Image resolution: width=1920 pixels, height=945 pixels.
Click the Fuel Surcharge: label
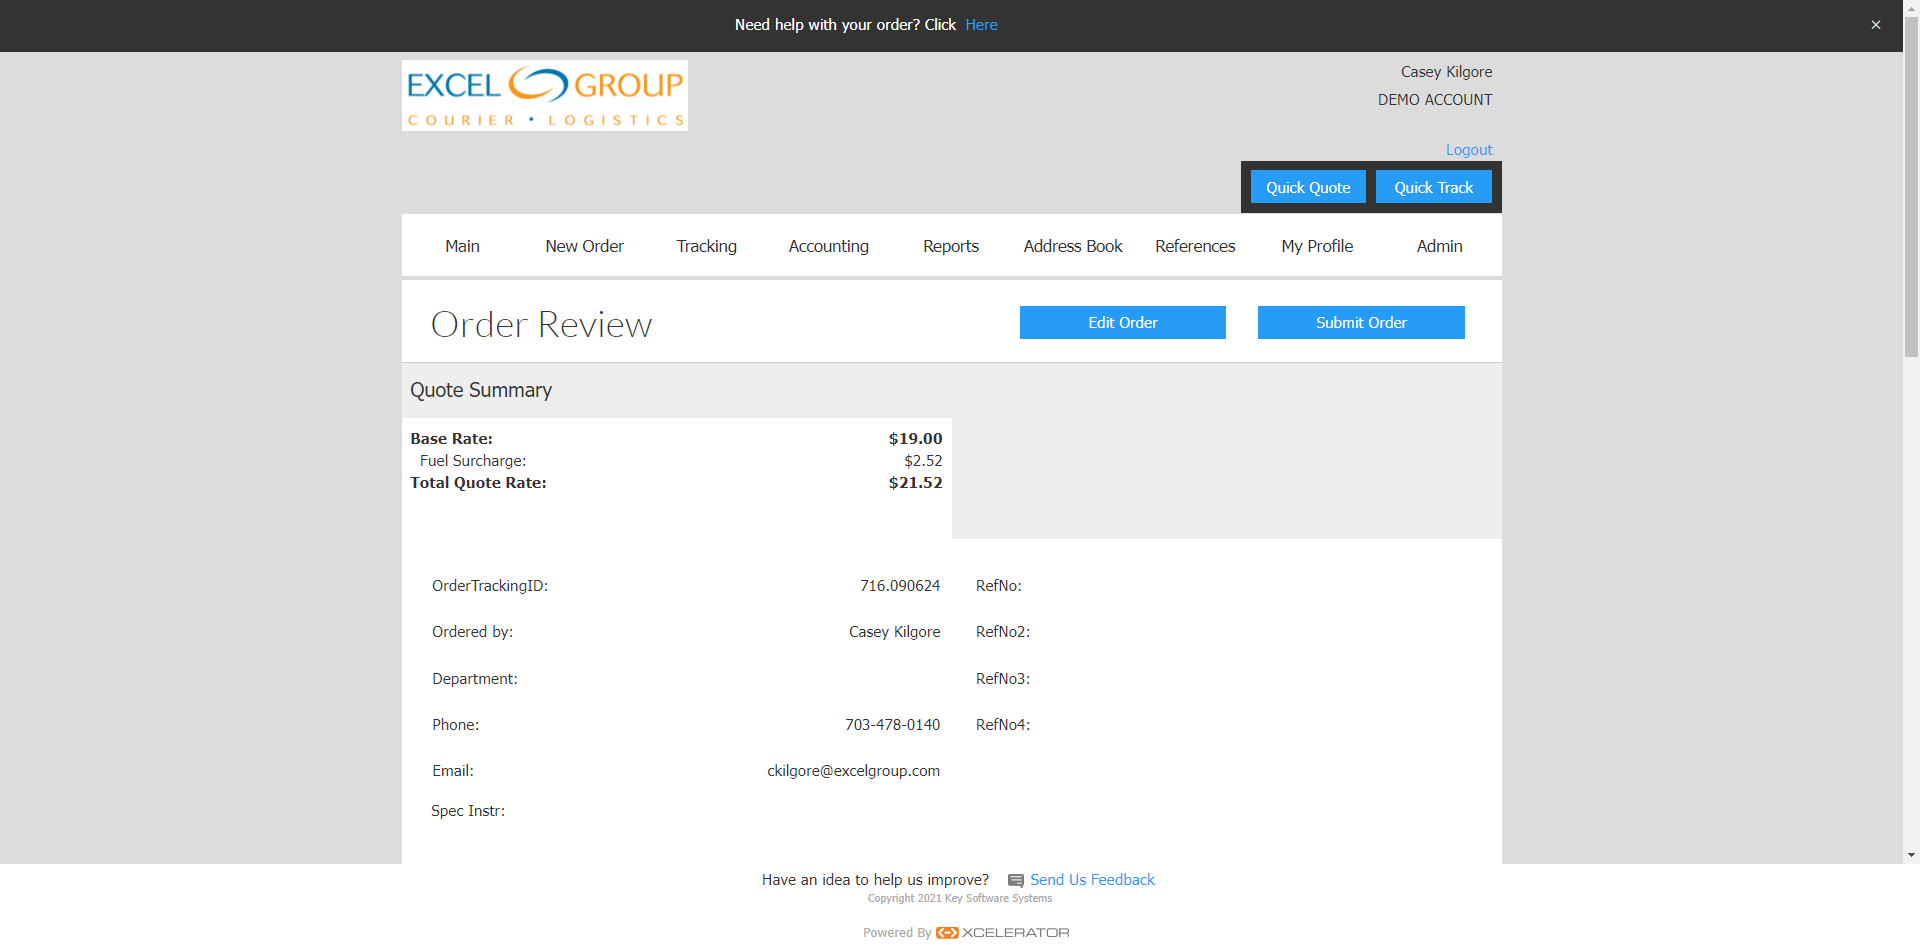pos(473,461)
